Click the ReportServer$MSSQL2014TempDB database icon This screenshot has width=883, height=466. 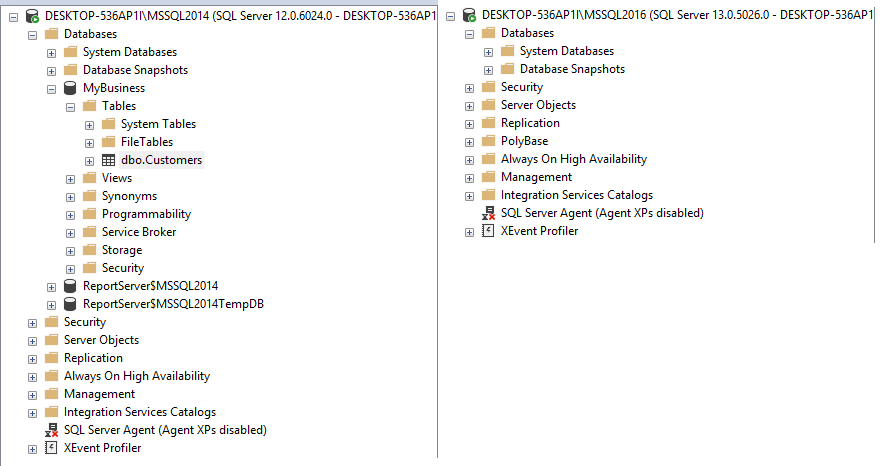click(x=70, y=304)
